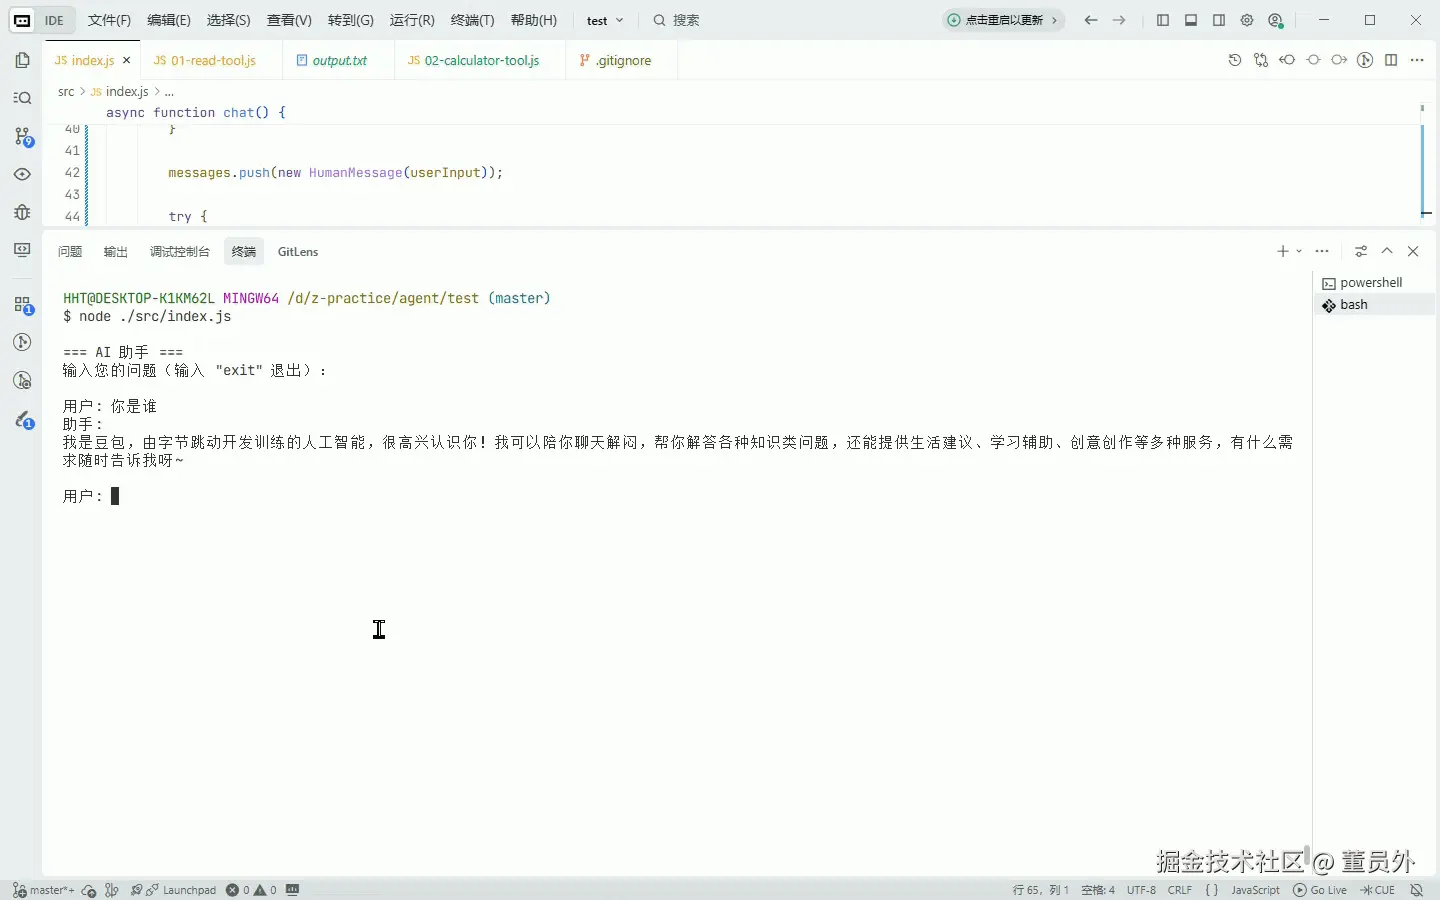Screen dimensions: 1440x900
Task: Open Source Control view in activity bar
Action: tap(23, 136)
